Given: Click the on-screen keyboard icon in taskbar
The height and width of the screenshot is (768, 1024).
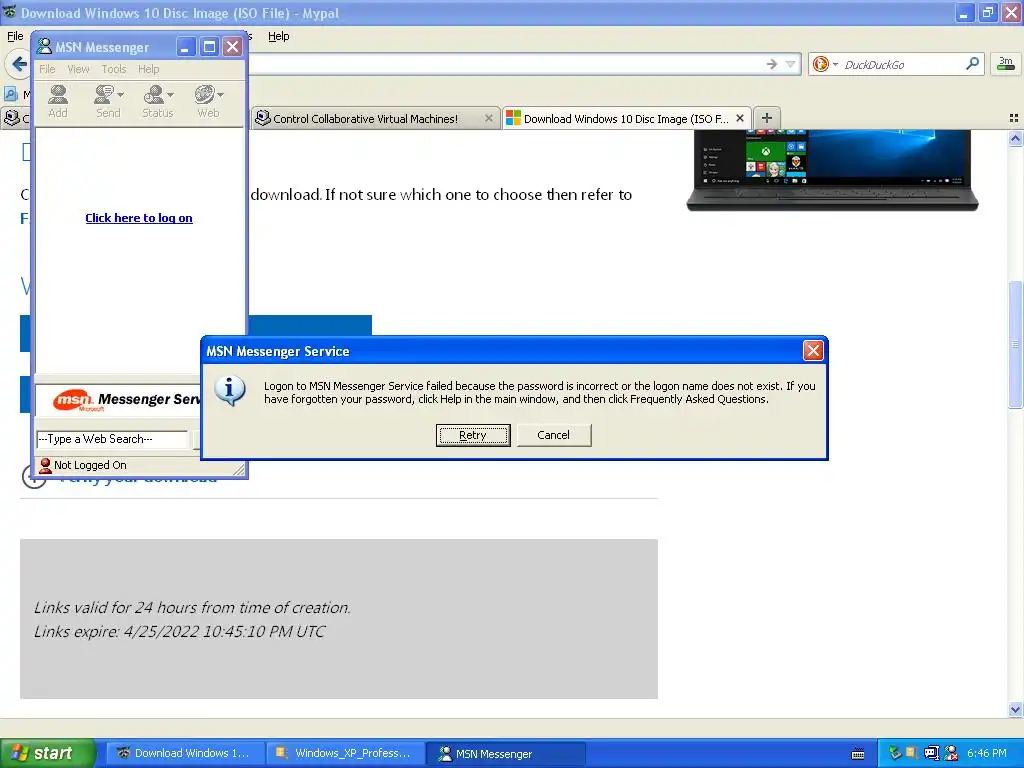Looking at the screenshot, I should click(858, 754).
